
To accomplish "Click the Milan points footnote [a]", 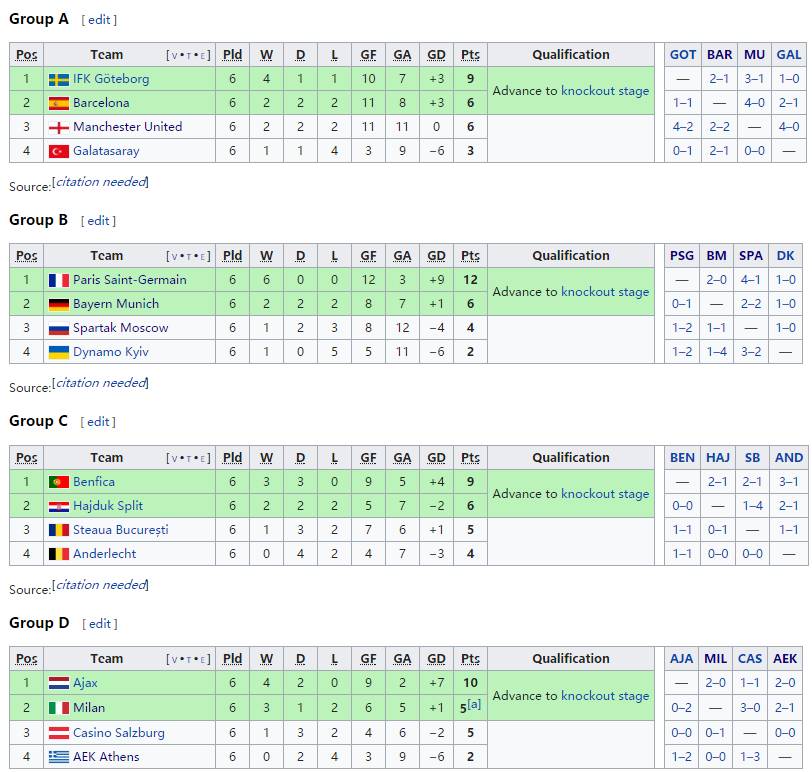I will click(474, 705).
